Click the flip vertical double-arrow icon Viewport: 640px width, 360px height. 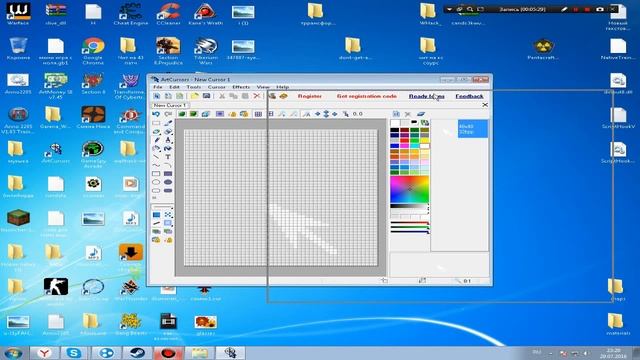point(326,114)
